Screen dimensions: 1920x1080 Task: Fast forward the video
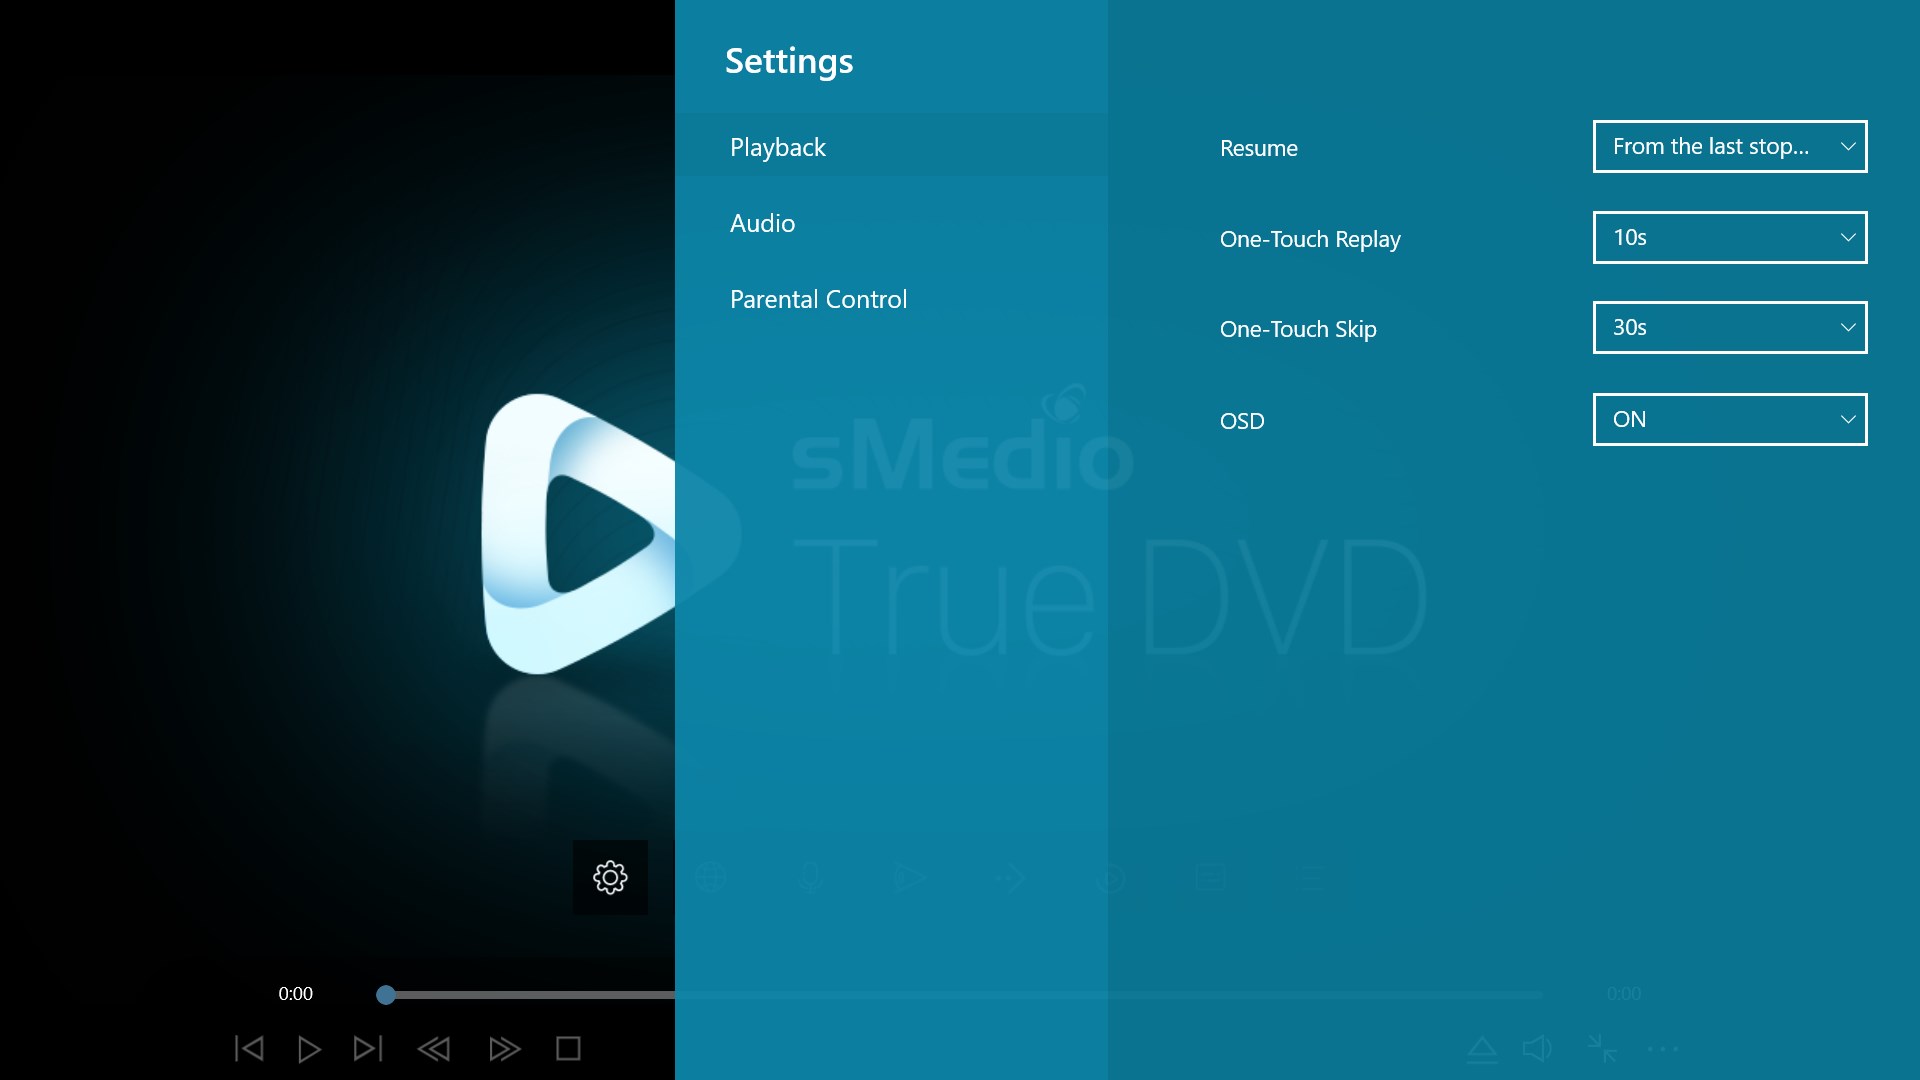(x=505, y=1048)
